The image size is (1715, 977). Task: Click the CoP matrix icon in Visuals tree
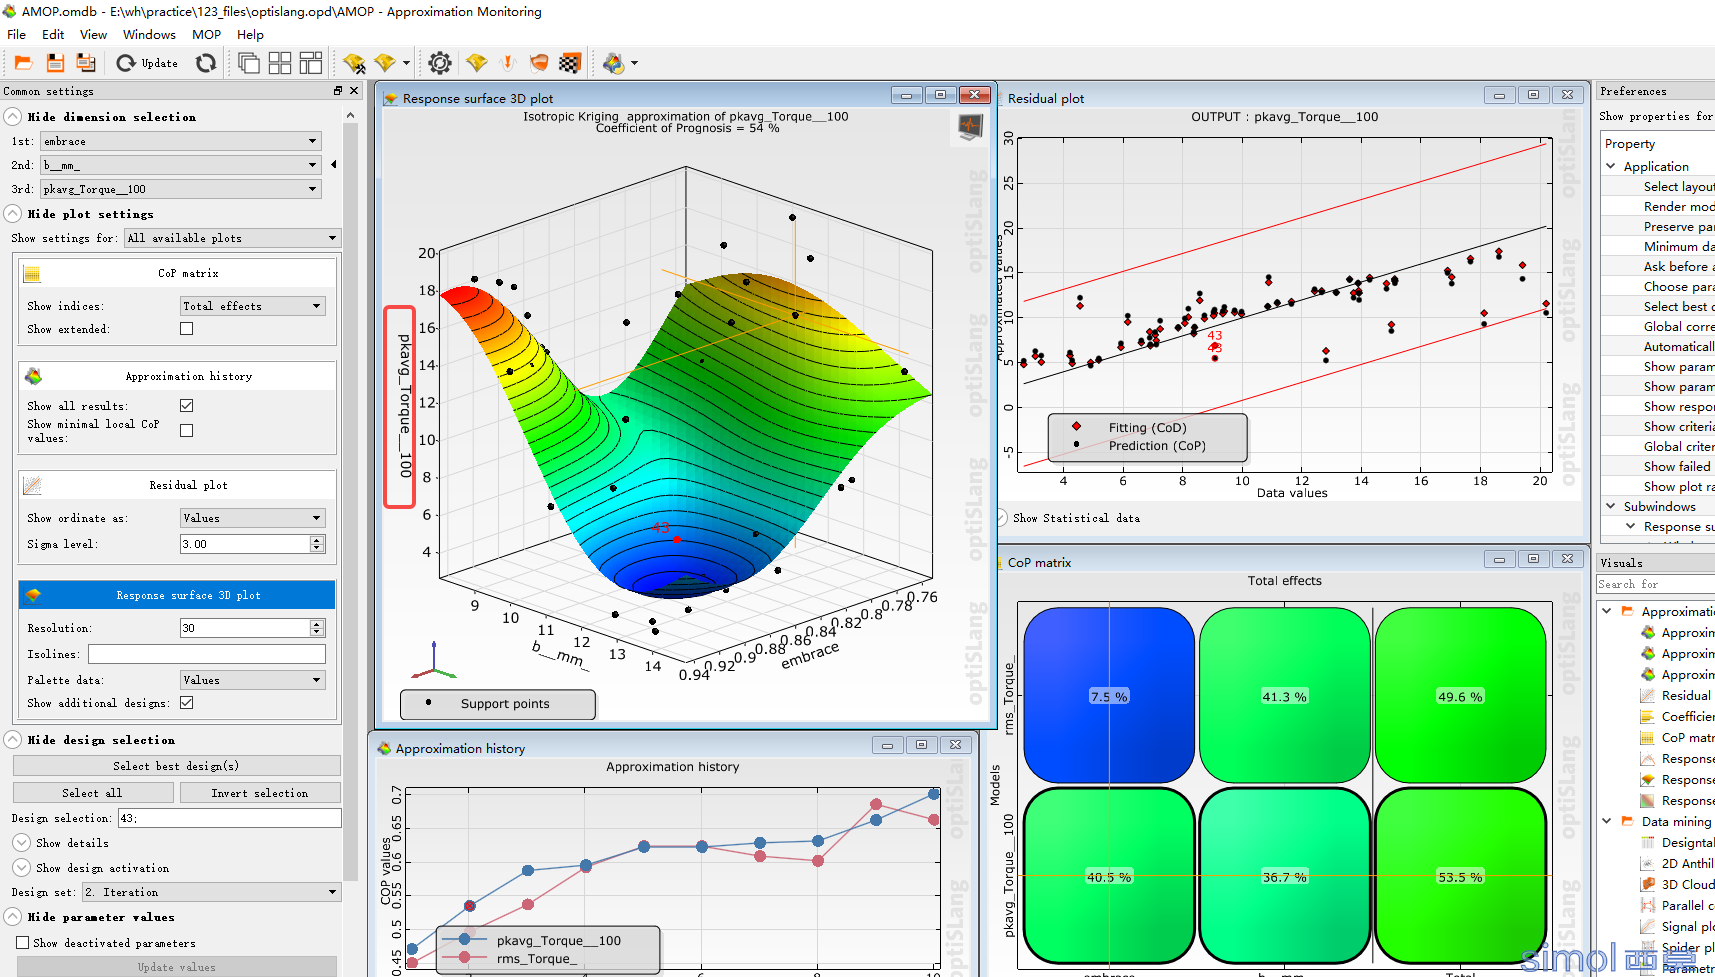tap(1648, 738)
